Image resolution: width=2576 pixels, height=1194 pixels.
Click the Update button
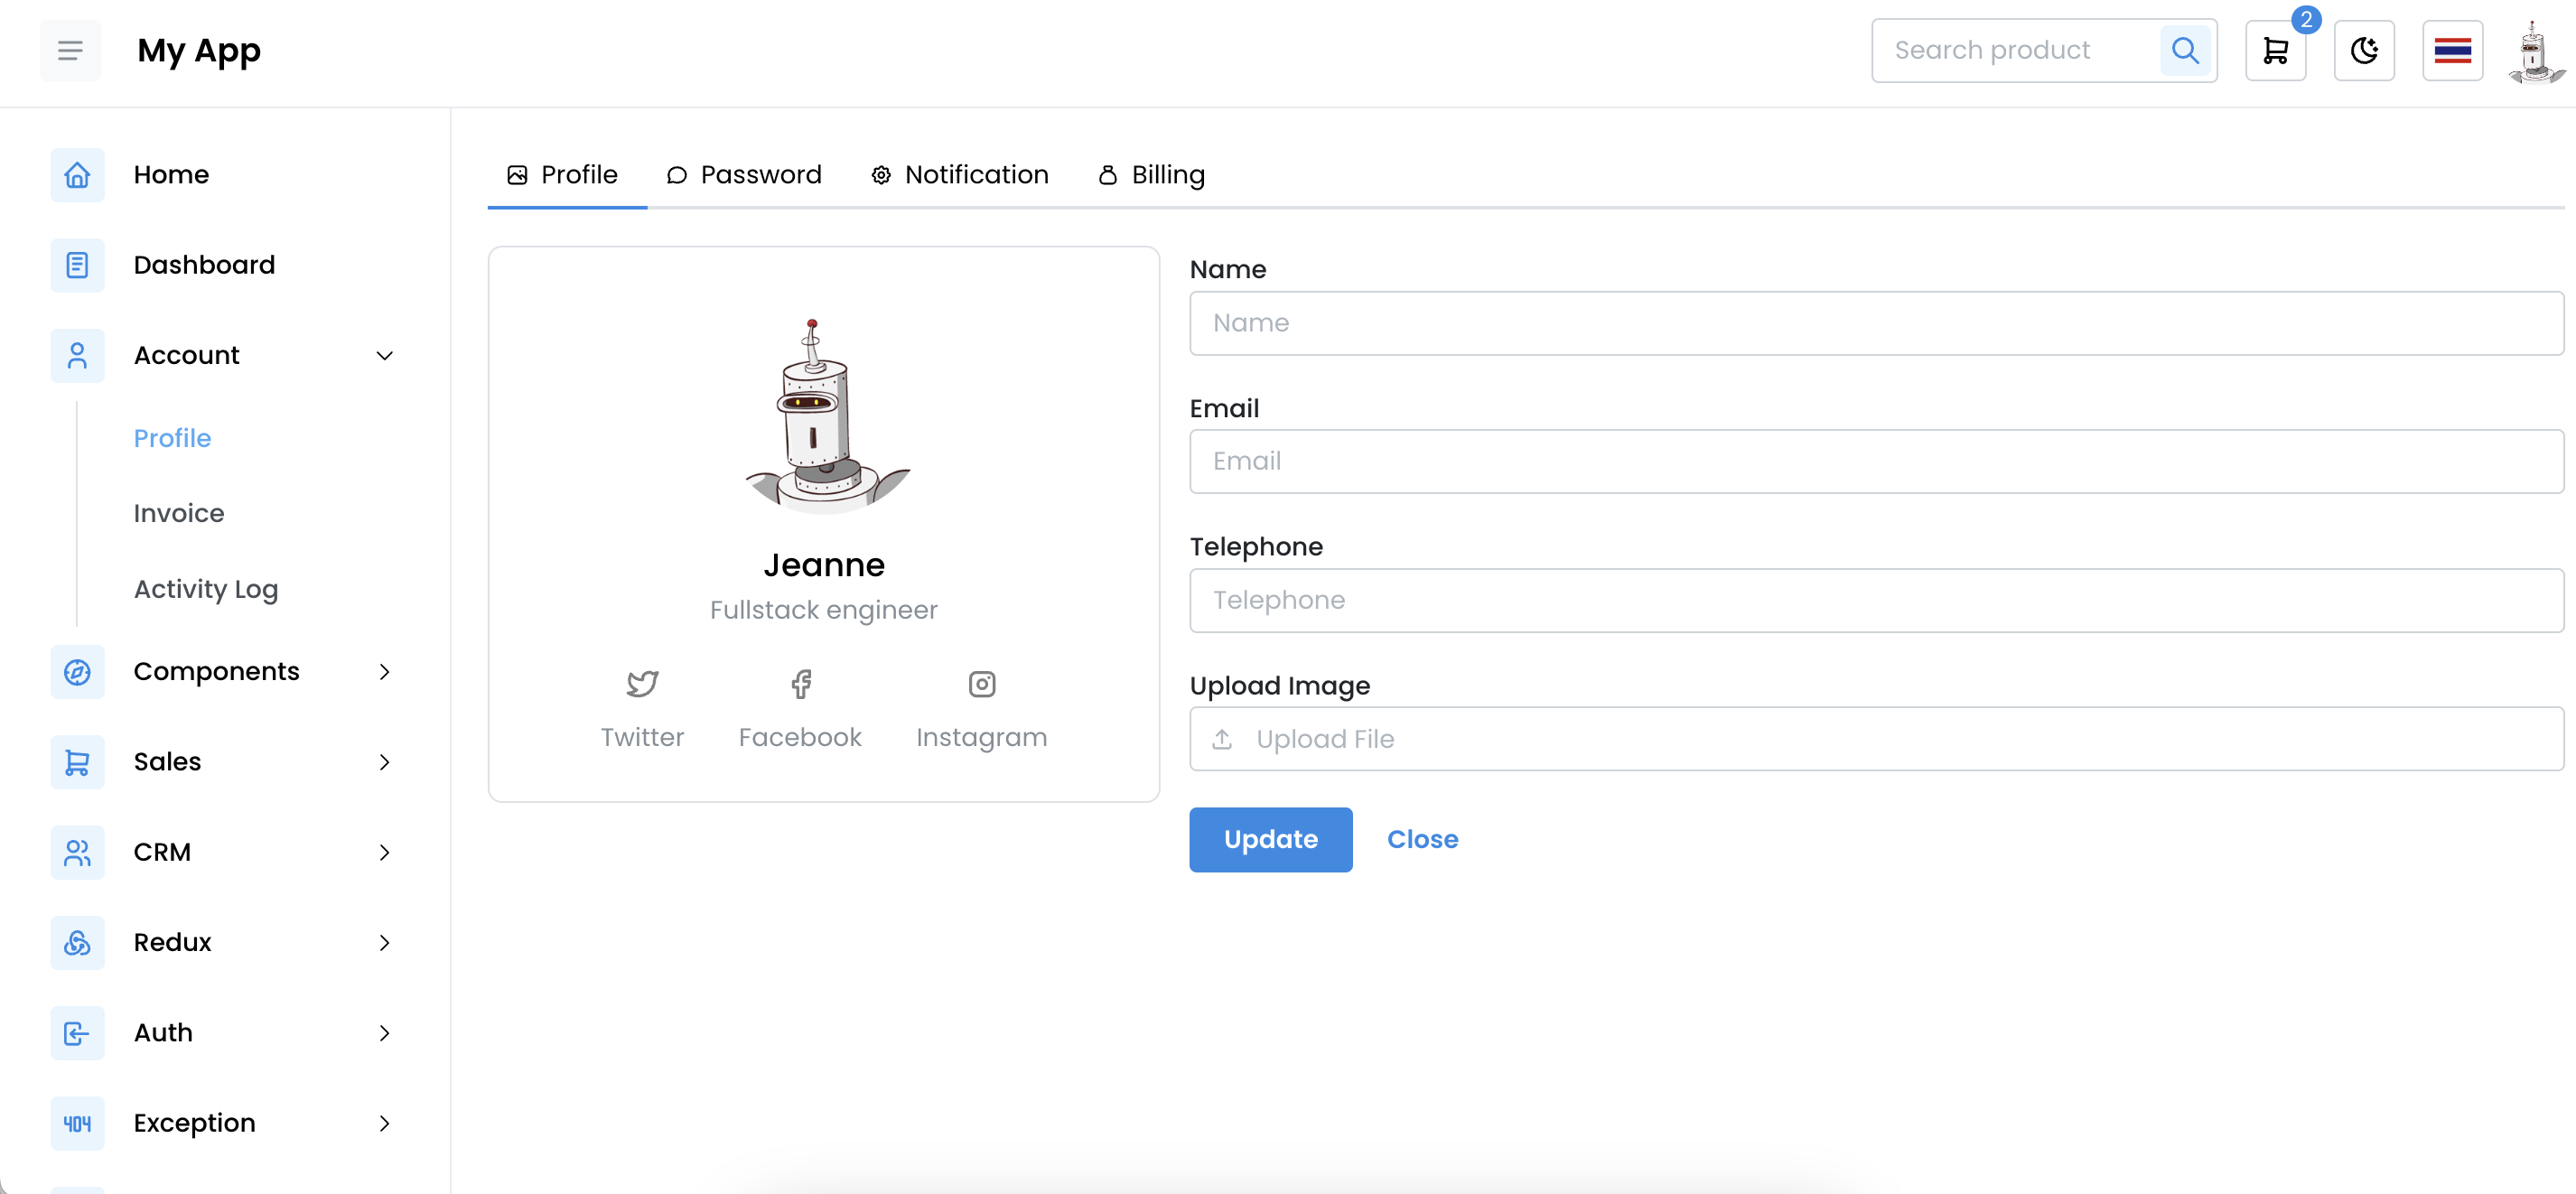1270,839
